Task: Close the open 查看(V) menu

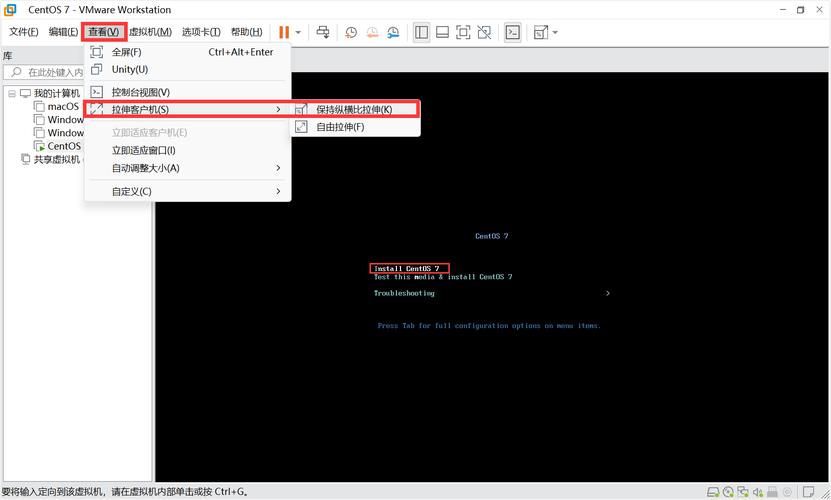Action: click(104, 32)
